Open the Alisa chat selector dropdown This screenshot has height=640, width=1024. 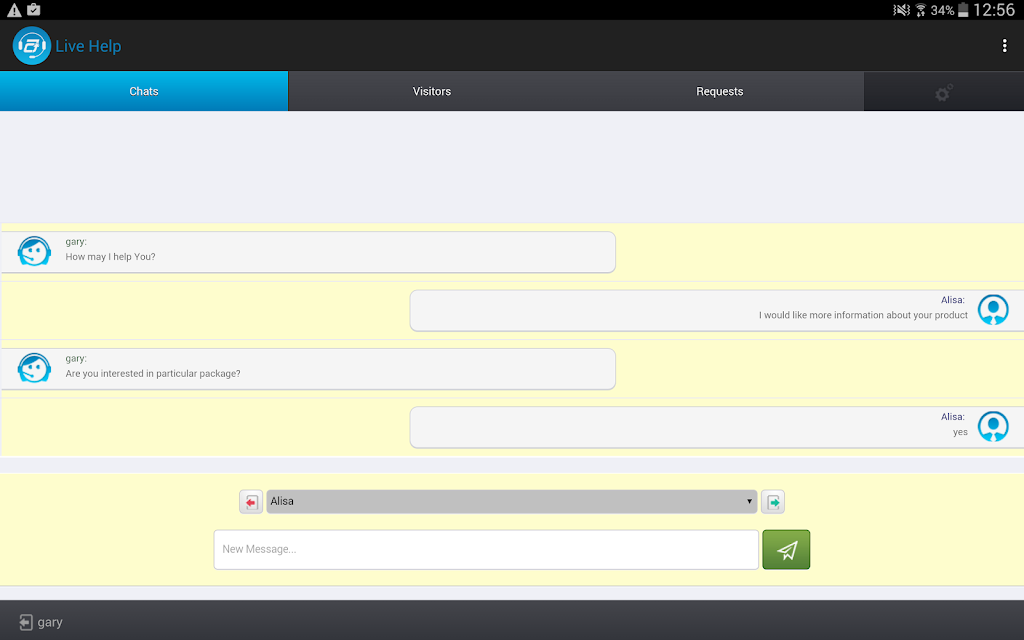click(511, 502)
